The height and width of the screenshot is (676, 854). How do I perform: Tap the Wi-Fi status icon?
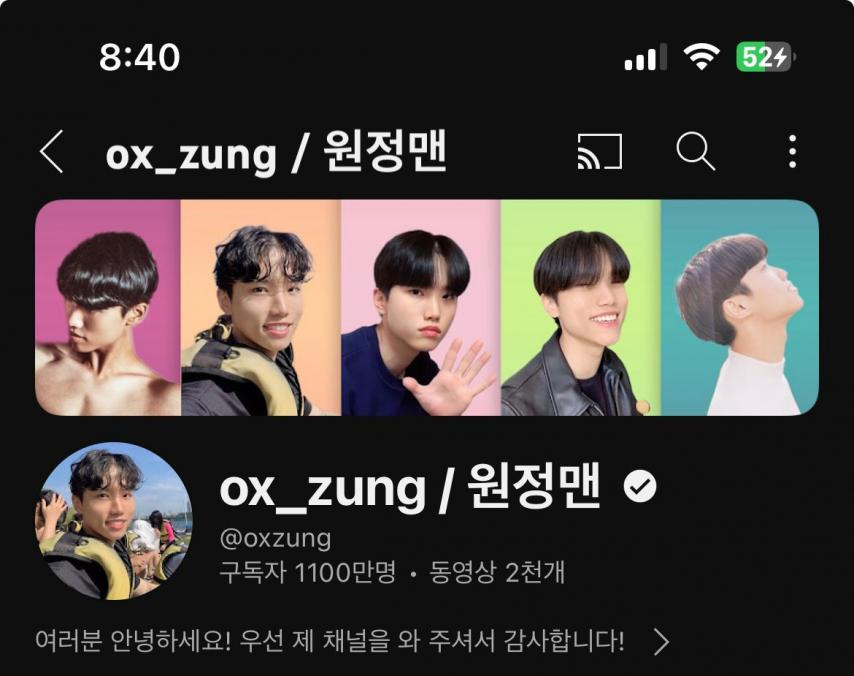(x=702, y=56)
